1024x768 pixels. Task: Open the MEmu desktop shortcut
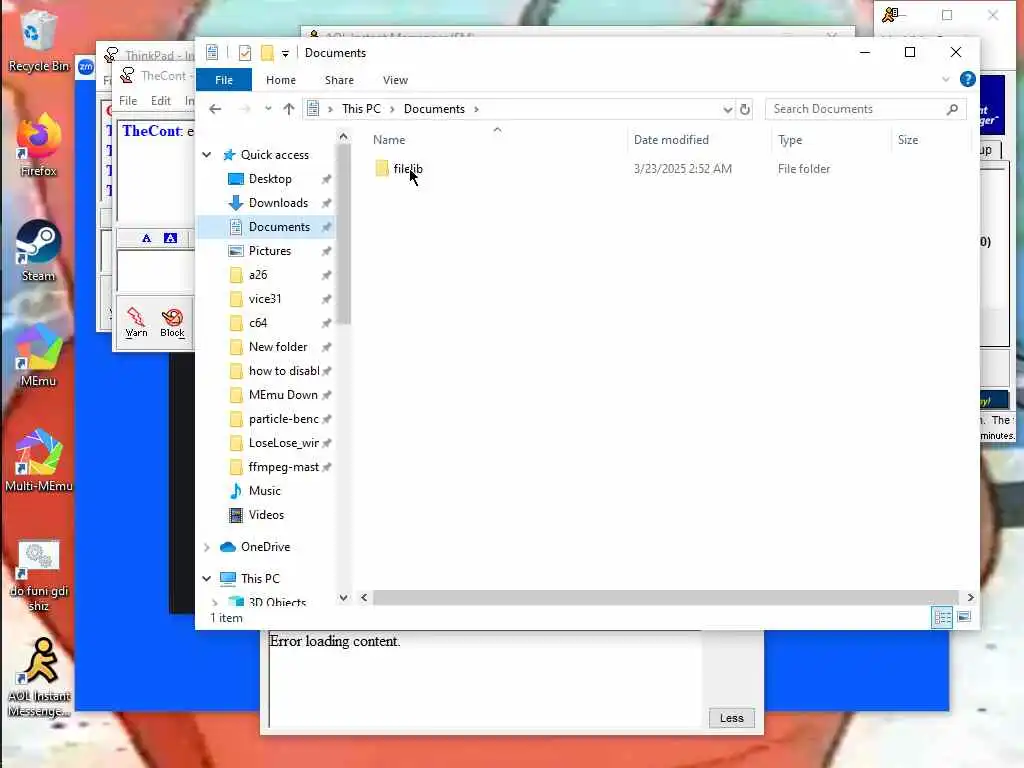(38, 356)
